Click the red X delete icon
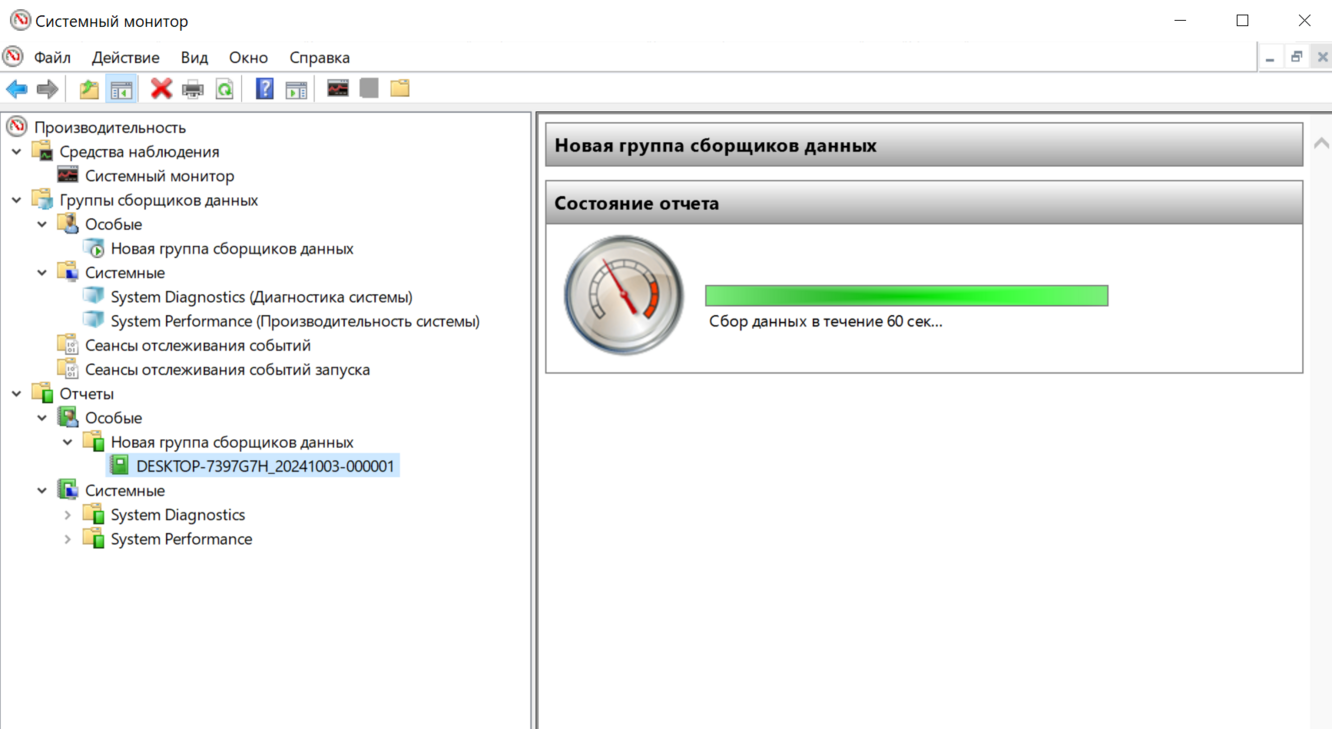The width and height of the screenshot is (1332, 729). 161,89
